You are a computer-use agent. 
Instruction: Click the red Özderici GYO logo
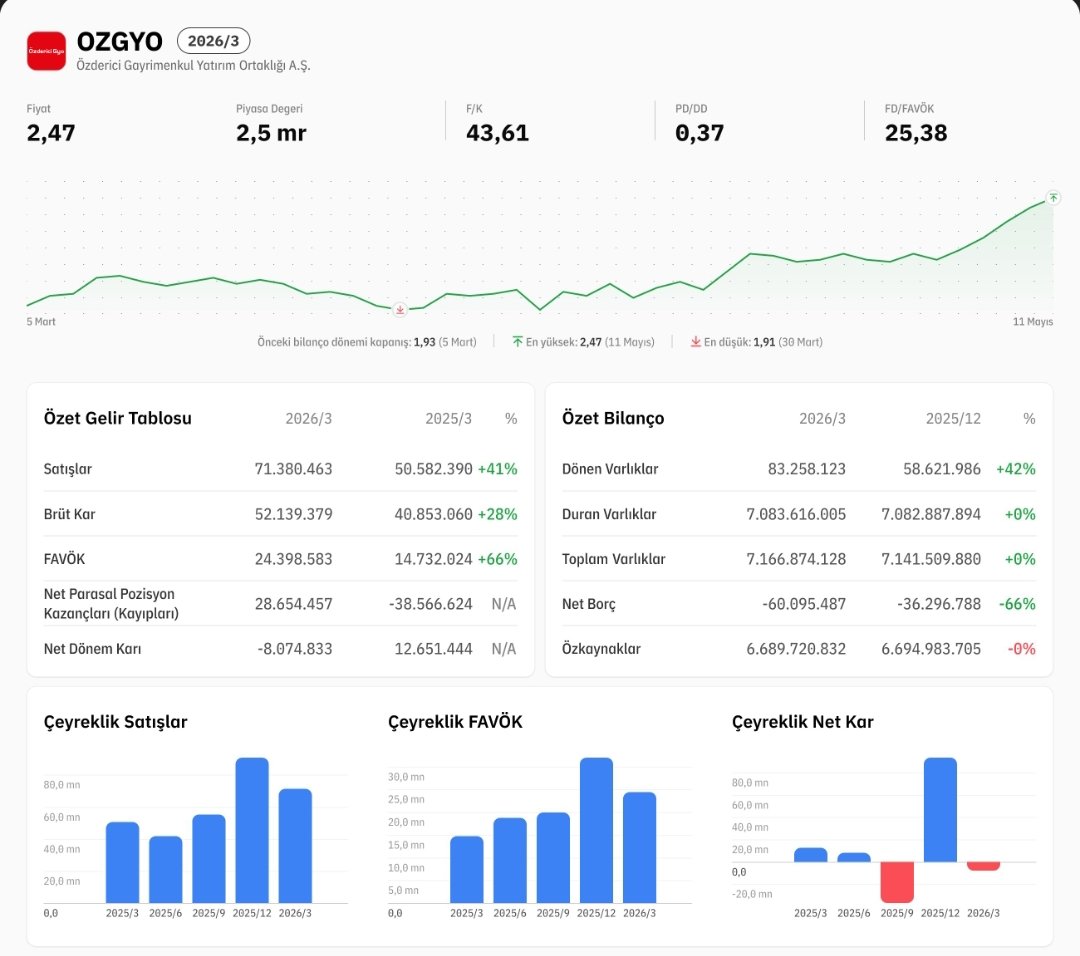46,51
